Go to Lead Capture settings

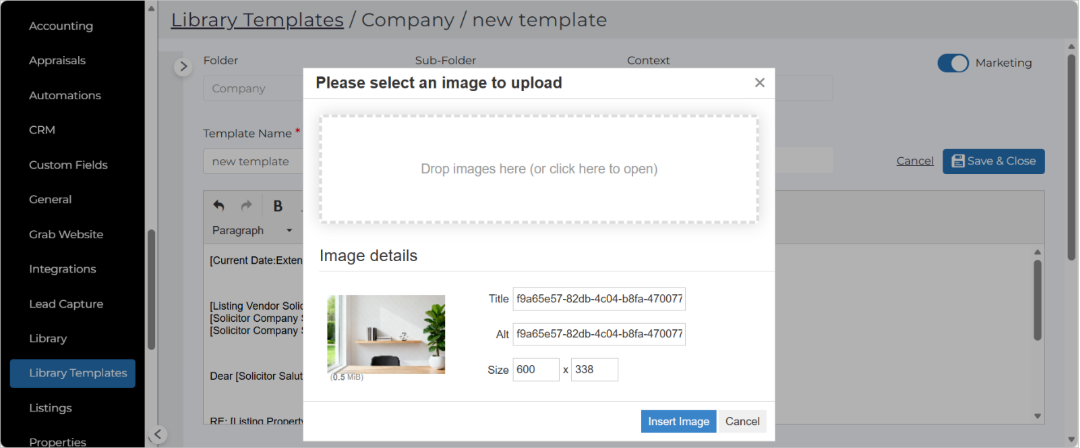66,304
